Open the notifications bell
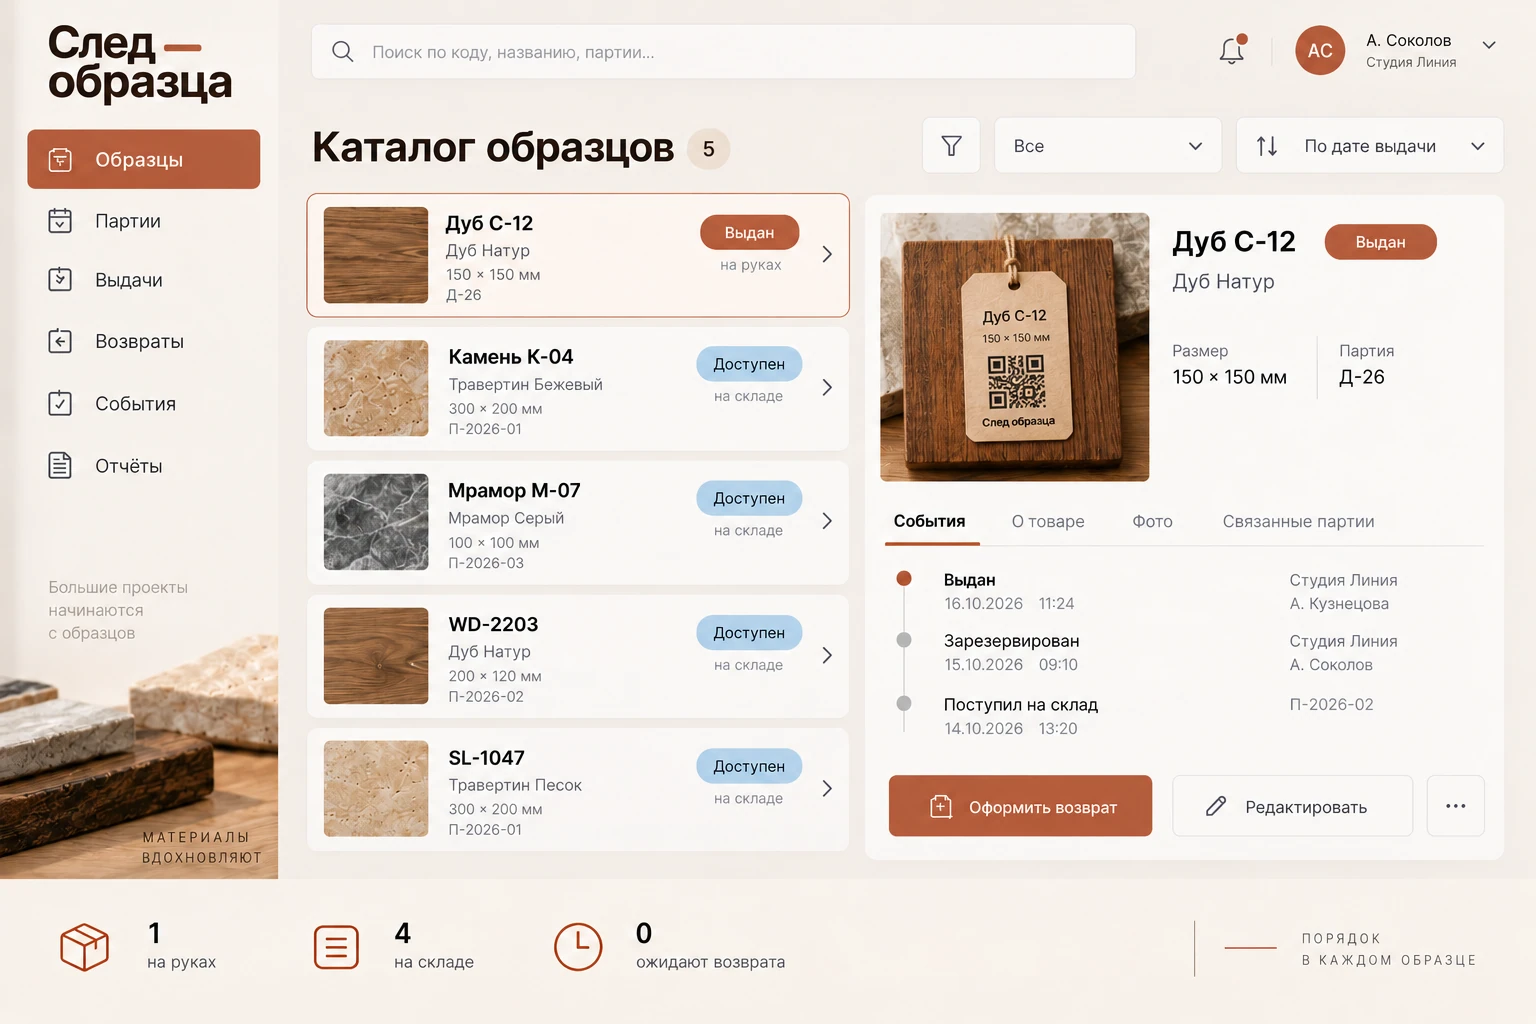The image size is (1536, 1024). pos(1232,51)
